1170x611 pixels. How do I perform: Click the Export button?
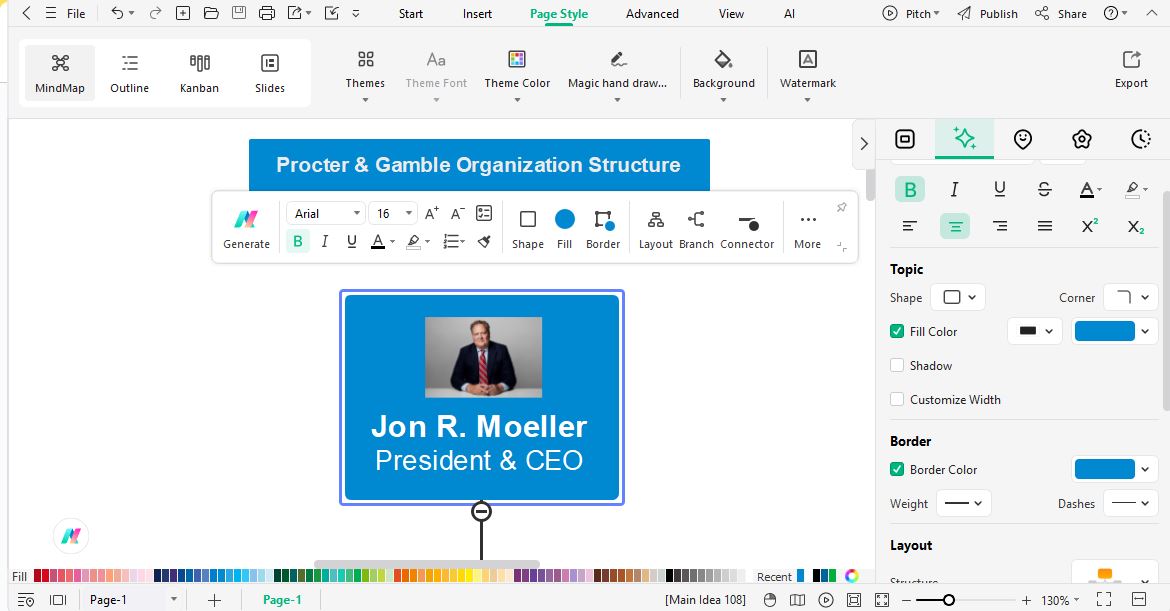1131,69
